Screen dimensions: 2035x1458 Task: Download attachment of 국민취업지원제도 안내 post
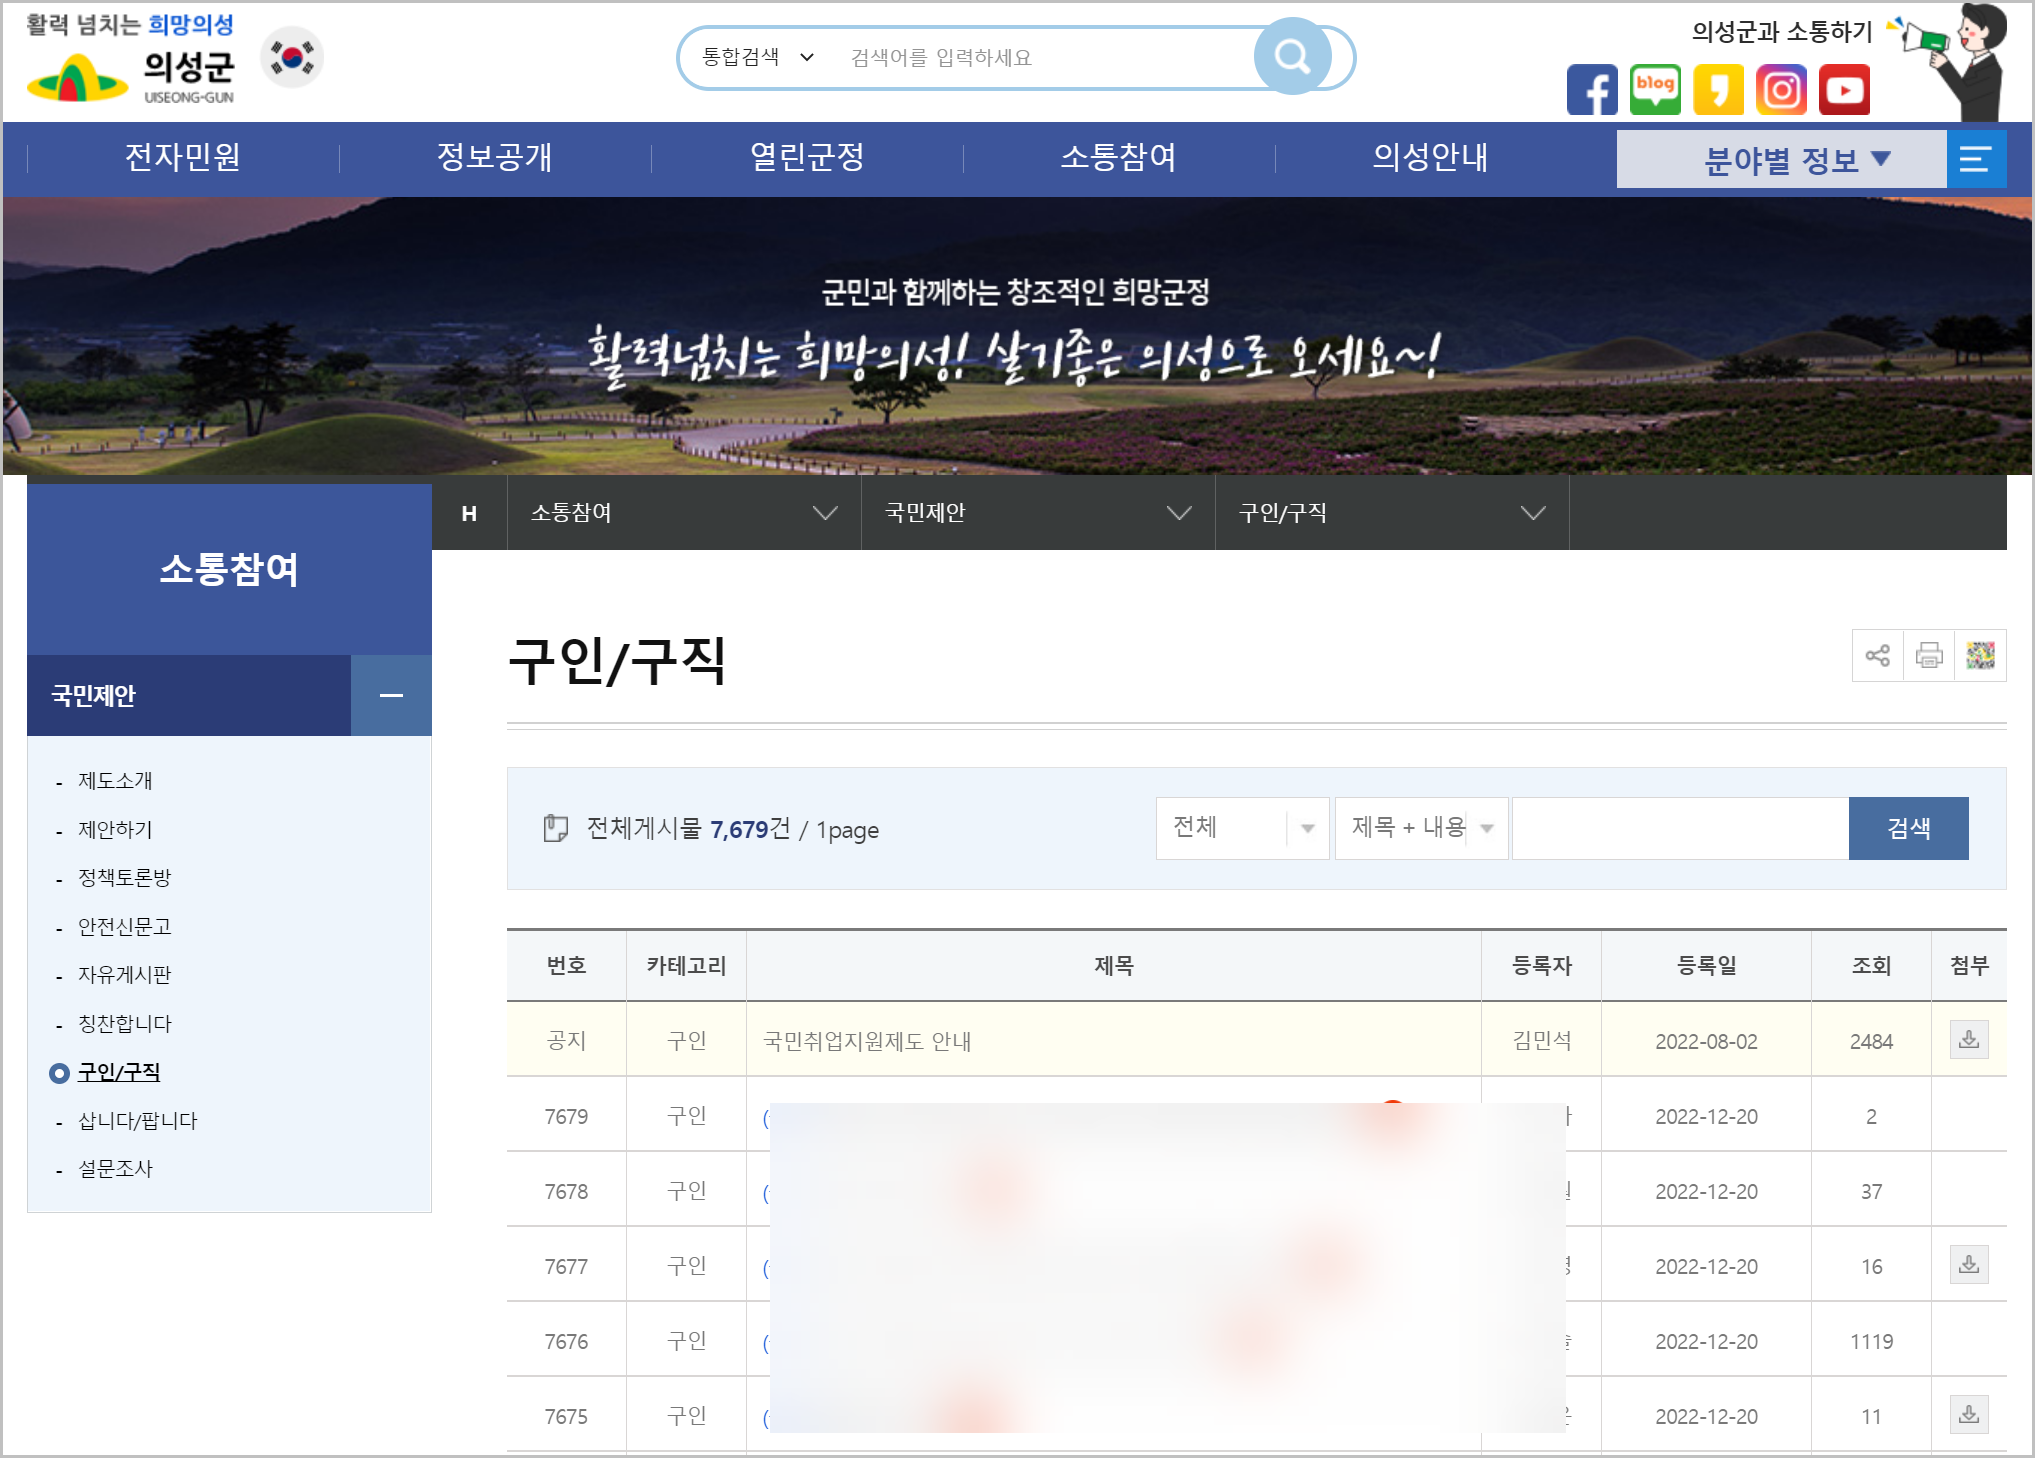coord(1968,1040)
